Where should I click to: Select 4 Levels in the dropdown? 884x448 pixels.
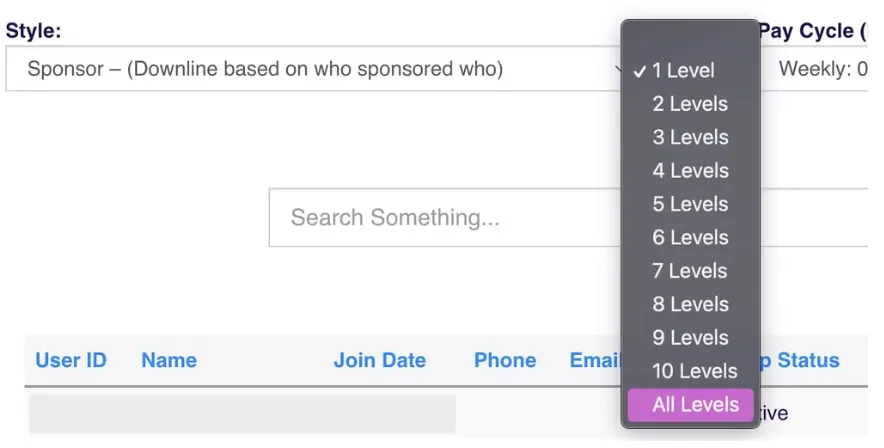tap(690, 171)
